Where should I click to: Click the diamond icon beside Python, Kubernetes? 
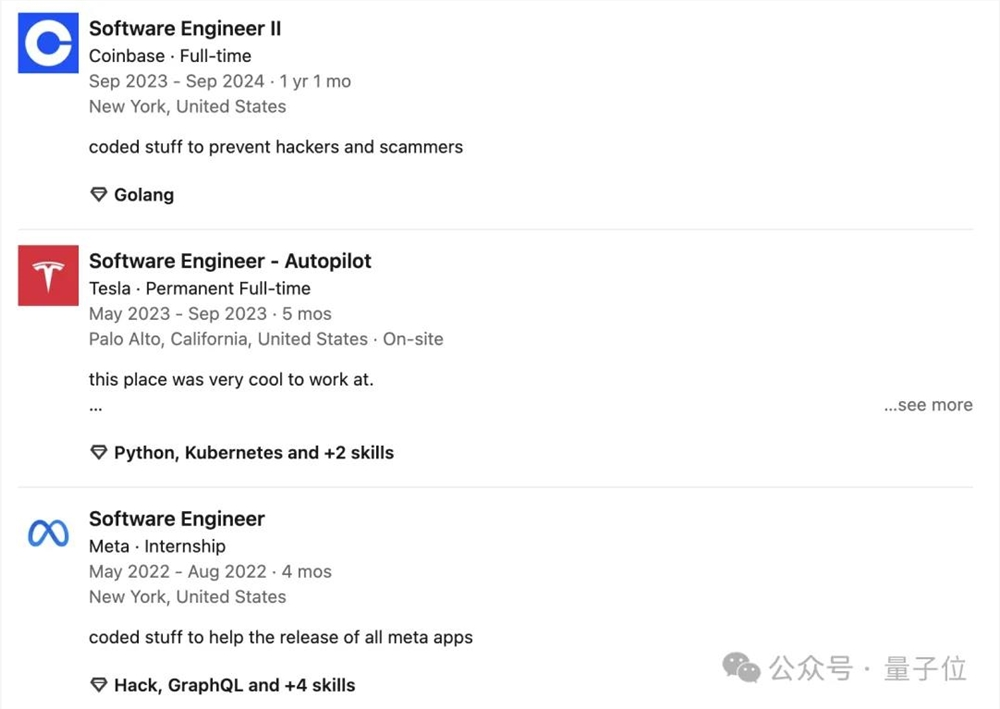click(x=98, y=453)
